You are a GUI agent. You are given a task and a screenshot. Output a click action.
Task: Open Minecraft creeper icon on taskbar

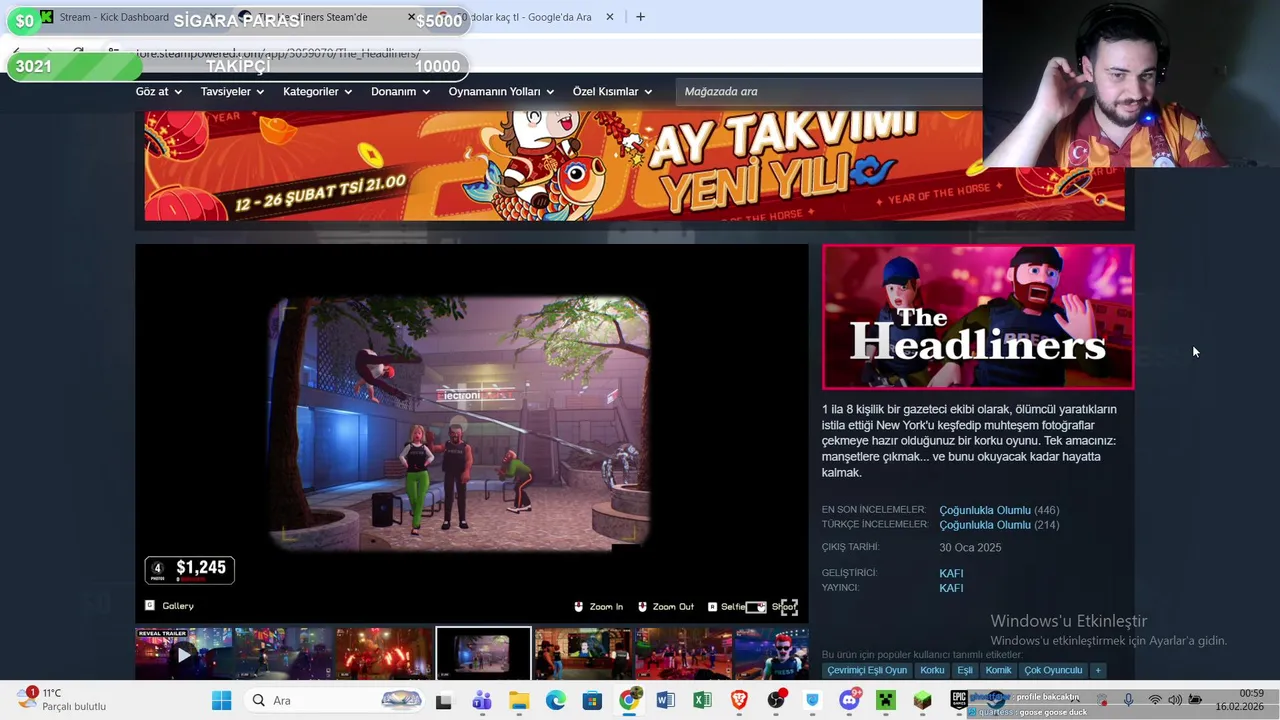click(886, 700)
